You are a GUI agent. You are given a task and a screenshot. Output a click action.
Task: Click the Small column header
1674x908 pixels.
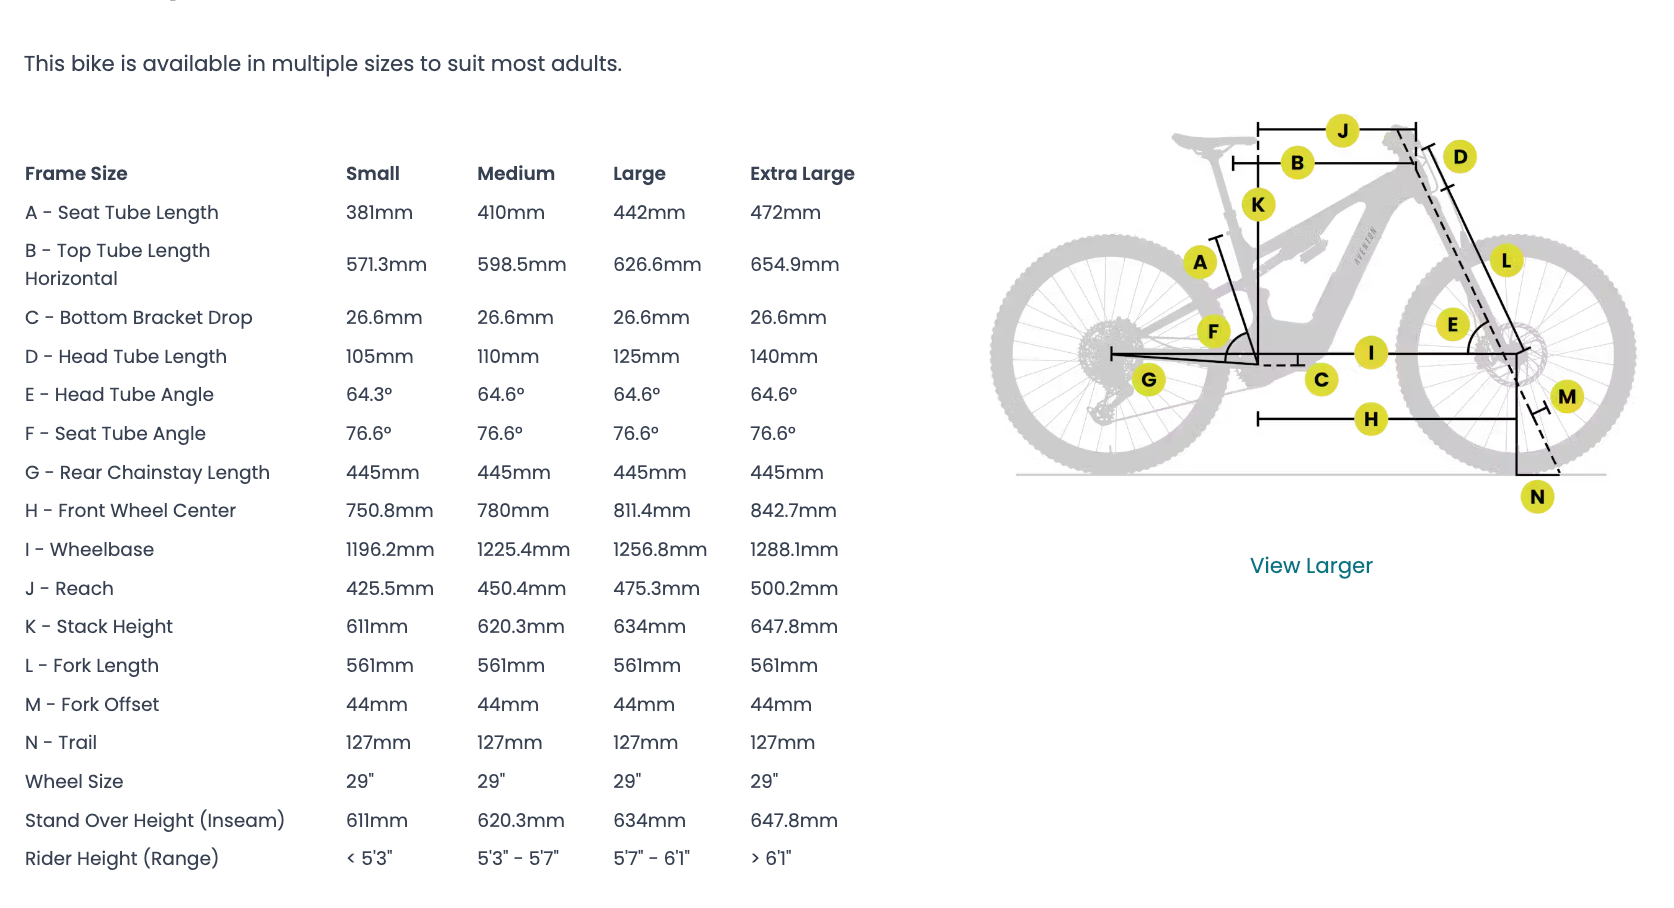373,174
